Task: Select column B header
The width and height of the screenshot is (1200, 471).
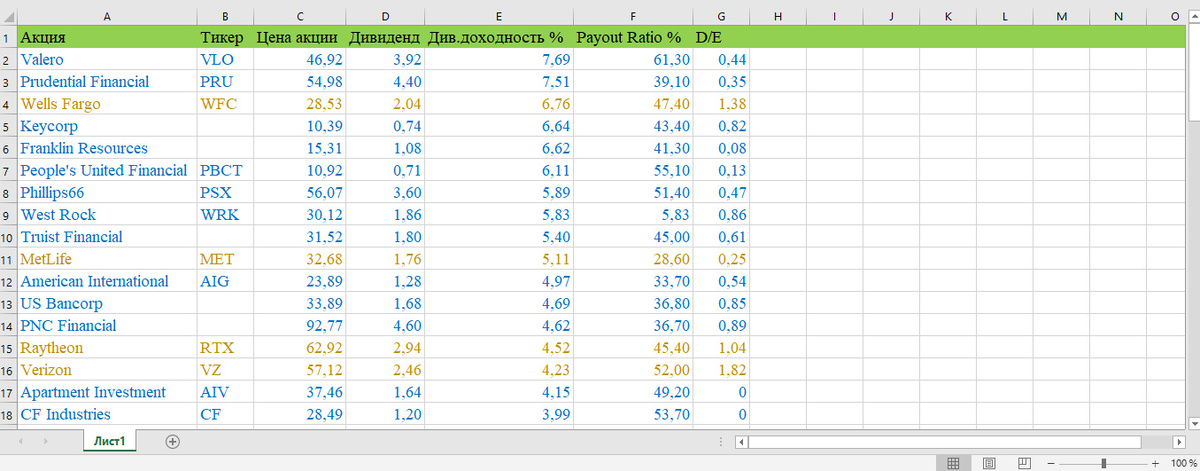Action: pyautogui.click(x=225, y=15)
